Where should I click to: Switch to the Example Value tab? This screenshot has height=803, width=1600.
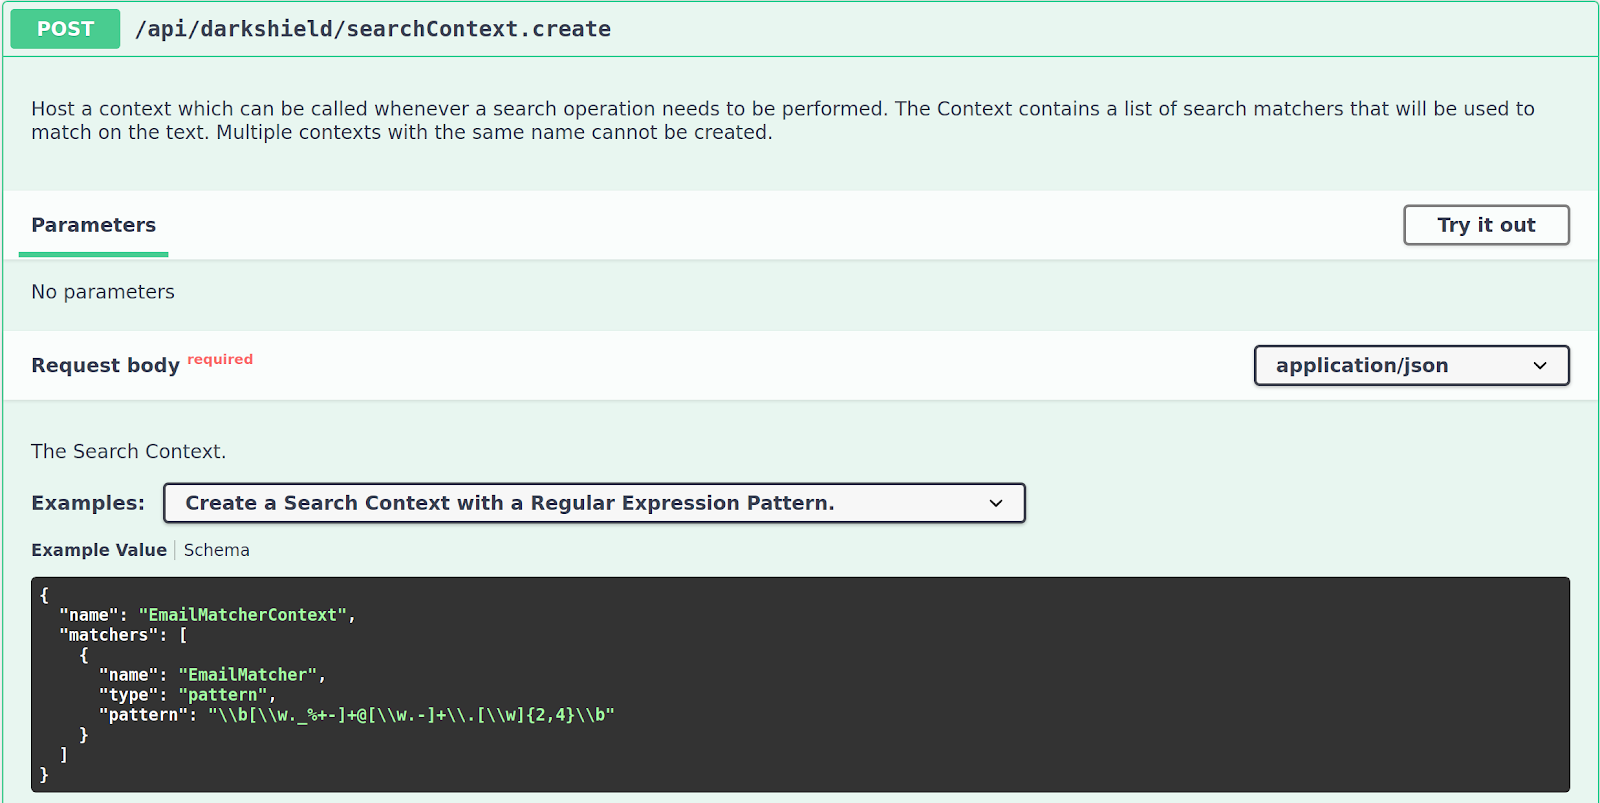(x=99, y=550)
